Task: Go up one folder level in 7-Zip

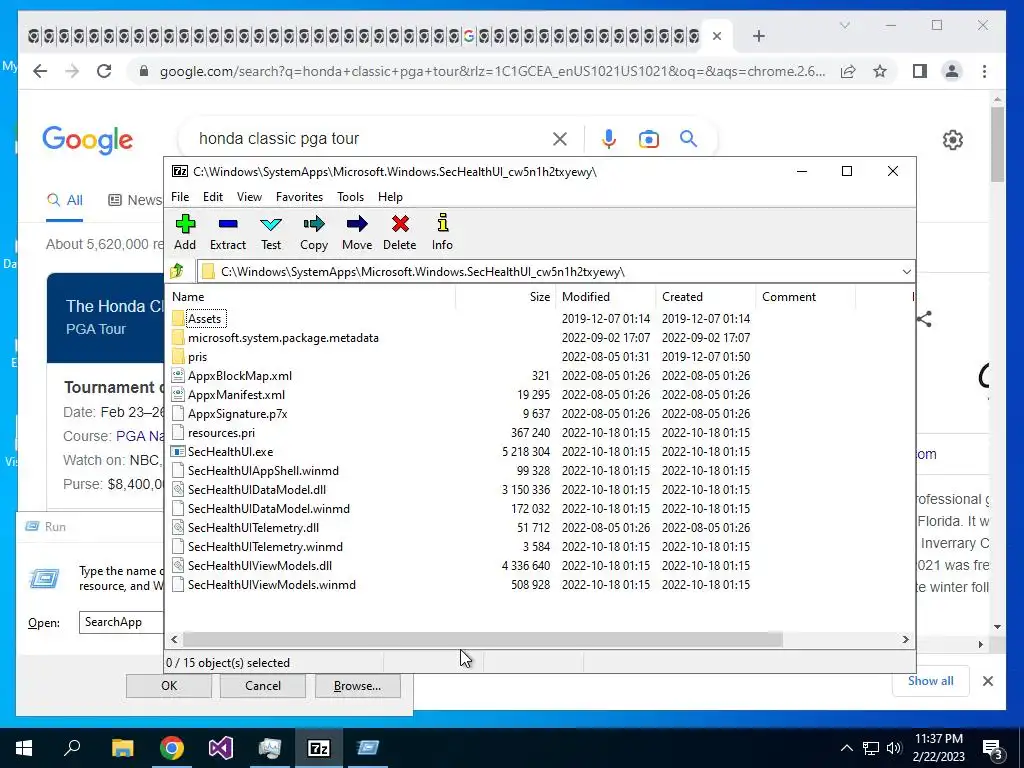Action: 177,271
